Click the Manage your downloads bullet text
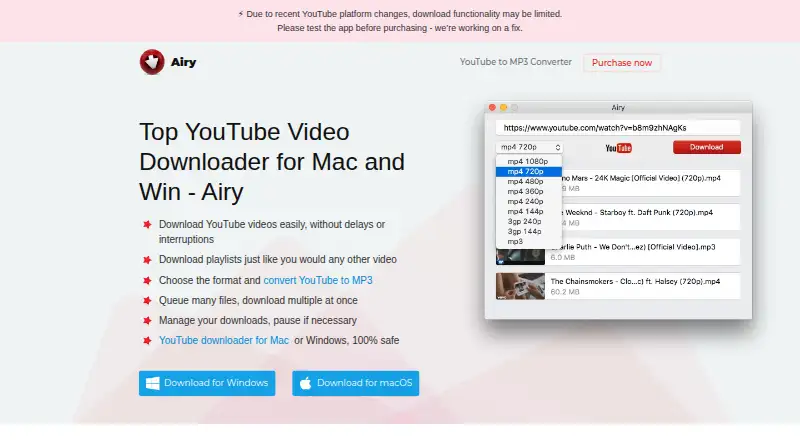 [258, 320]
